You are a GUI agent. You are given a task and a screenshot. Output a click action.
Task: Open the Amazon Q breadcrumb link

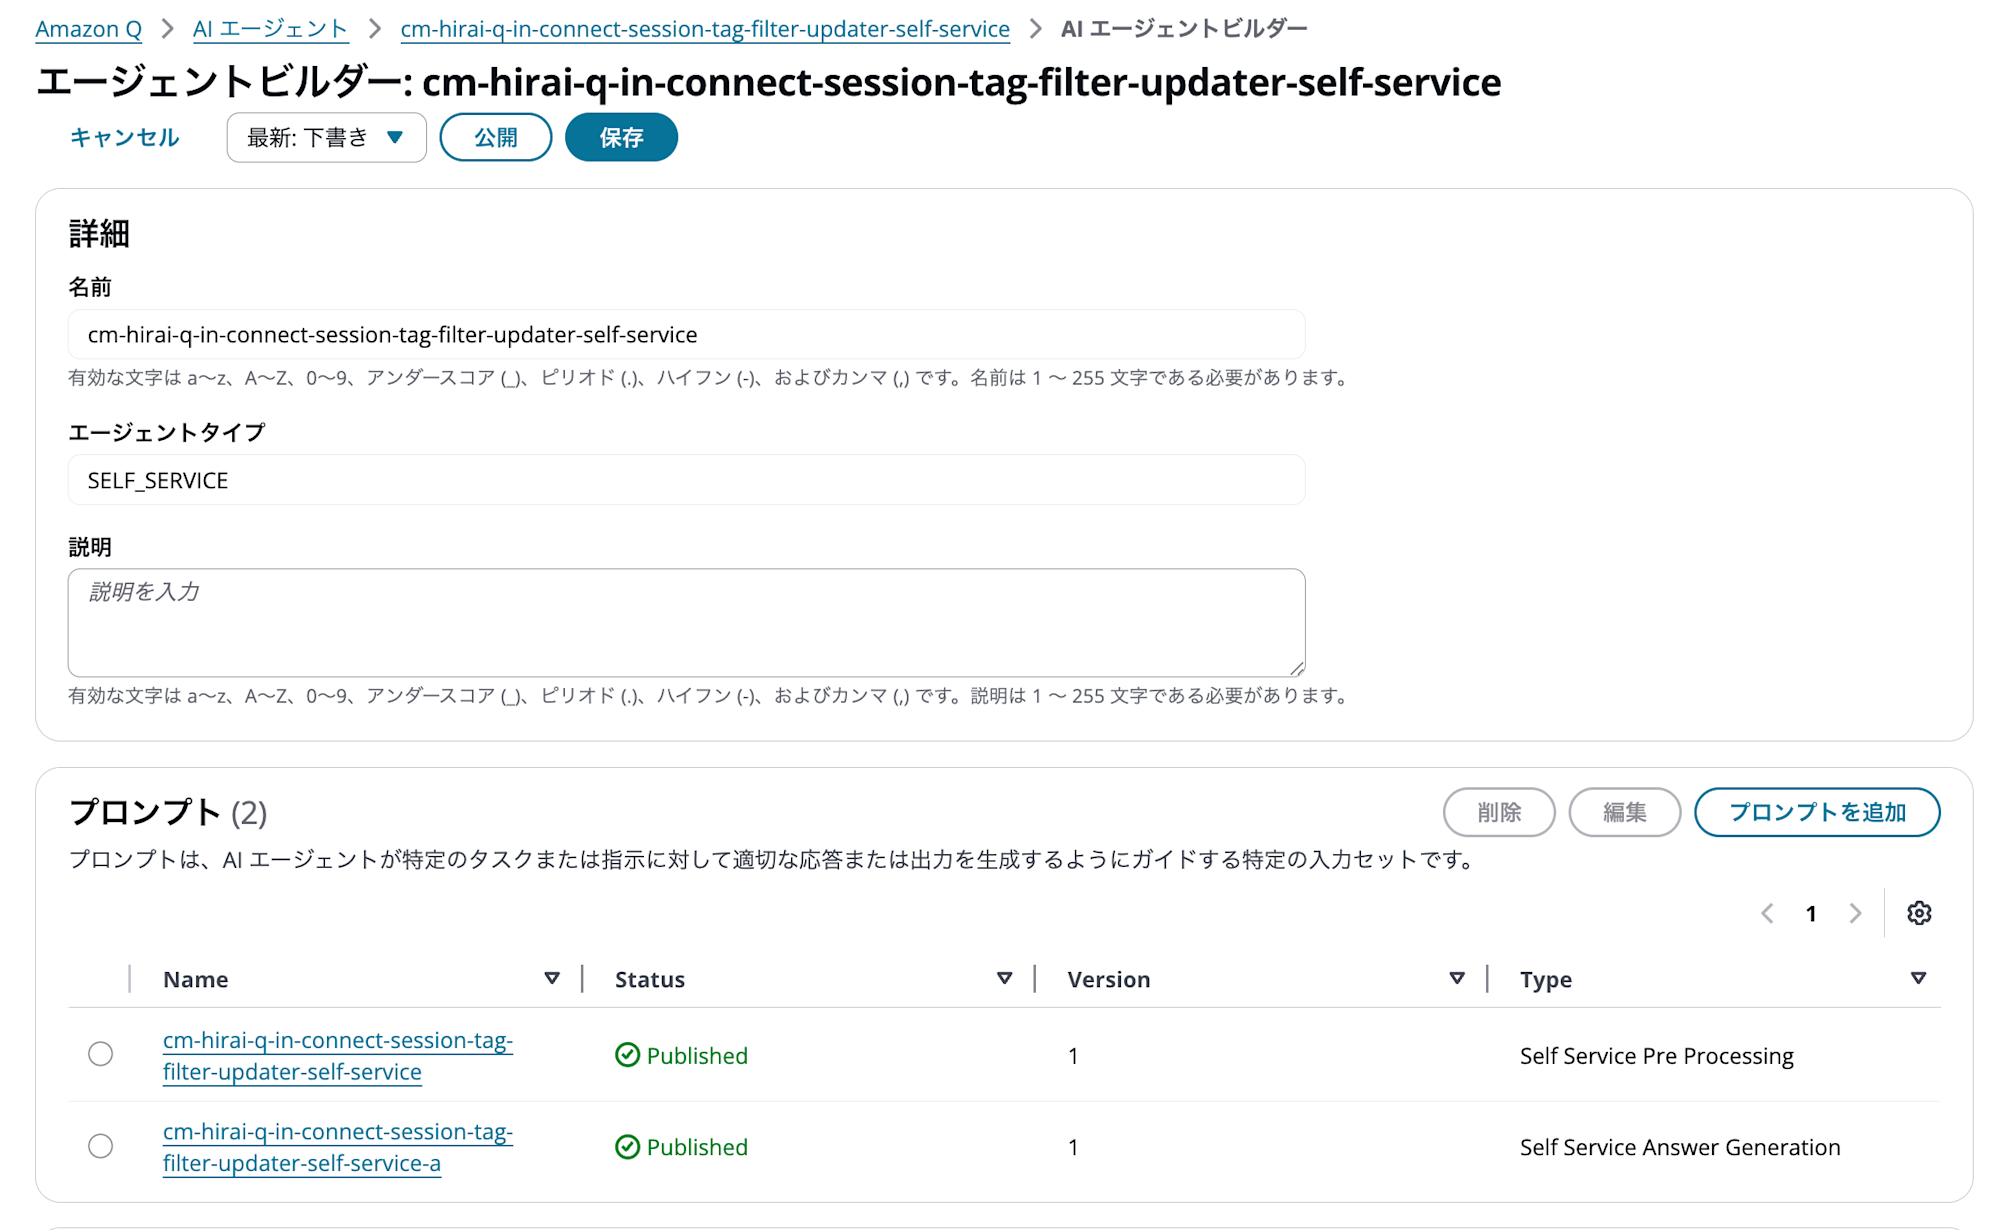pyautogui.click(x=88, y=28)
